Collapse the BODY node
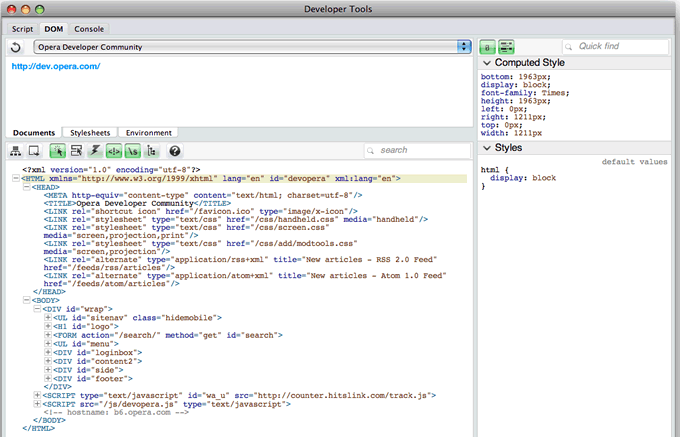 (x=26, y=300)
